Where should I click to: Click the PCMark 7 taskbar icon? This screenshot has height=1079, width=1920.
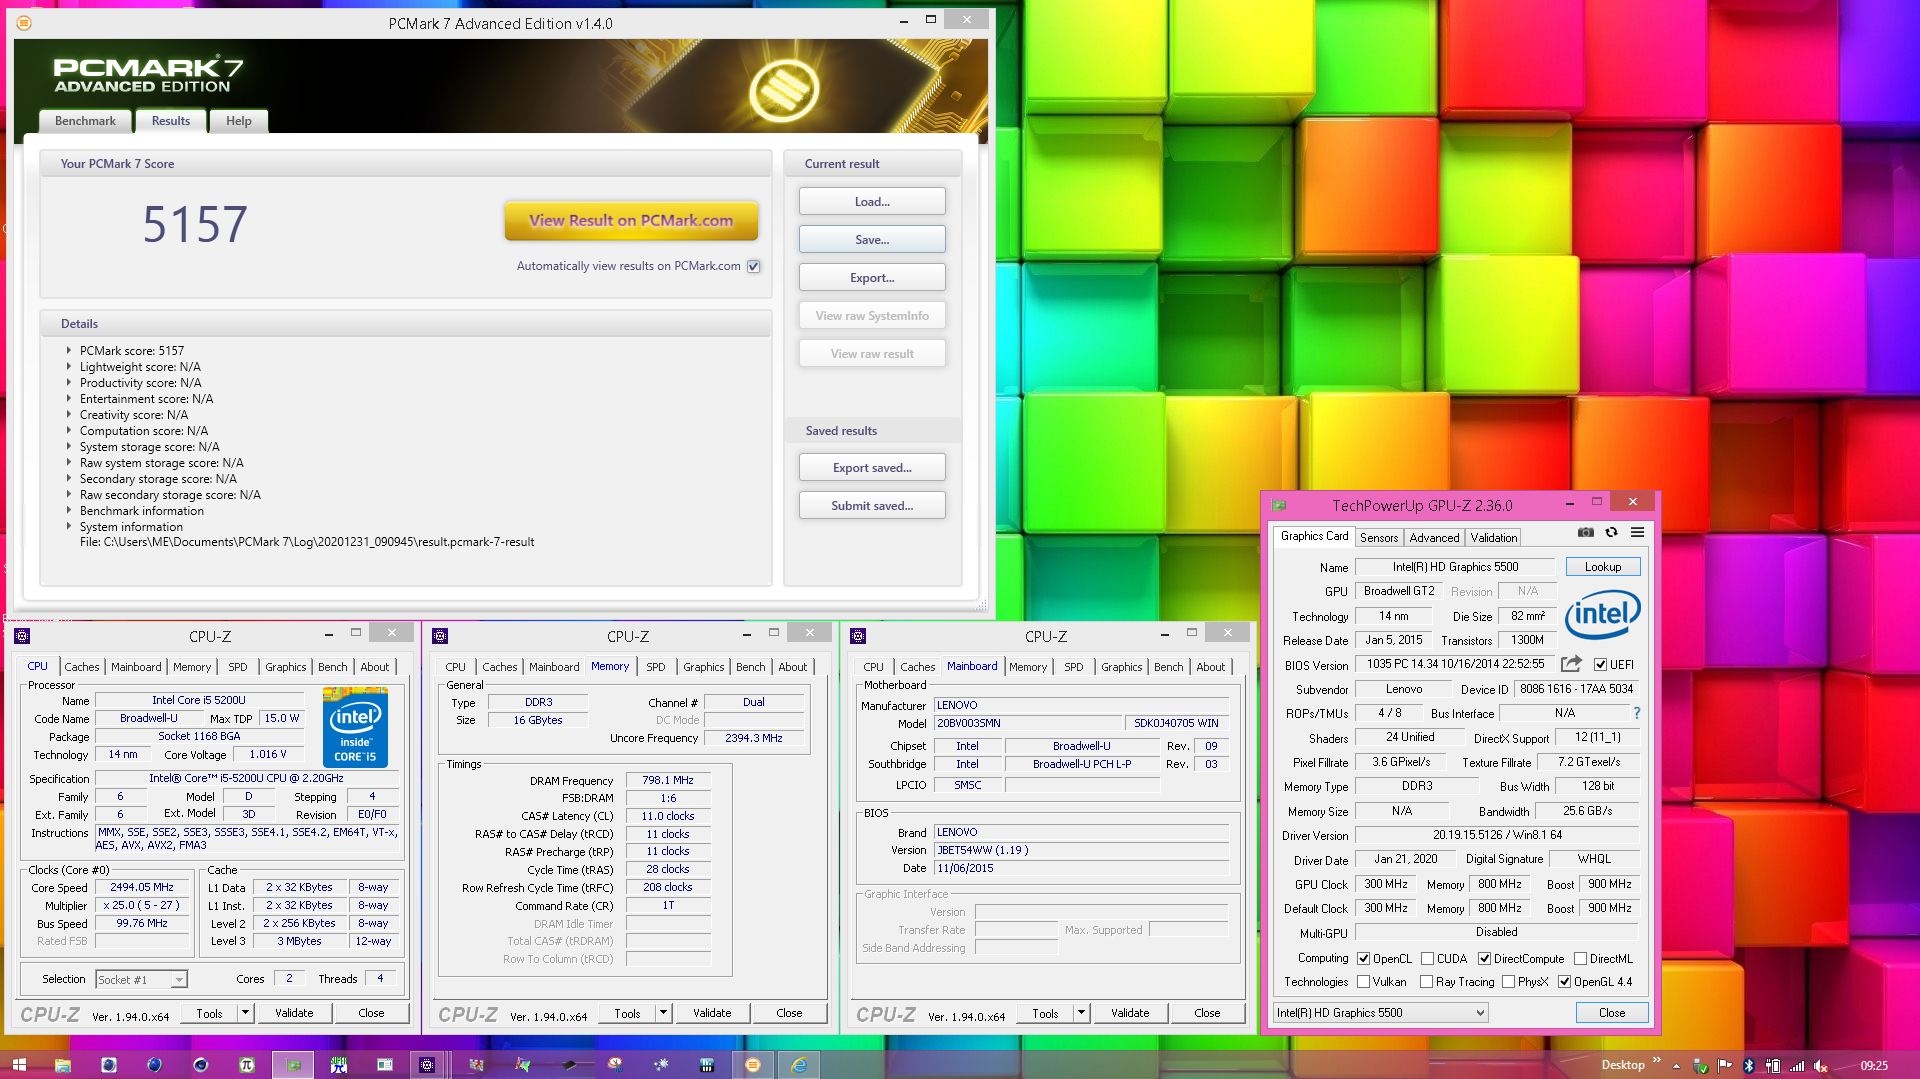coord(753,1065)
